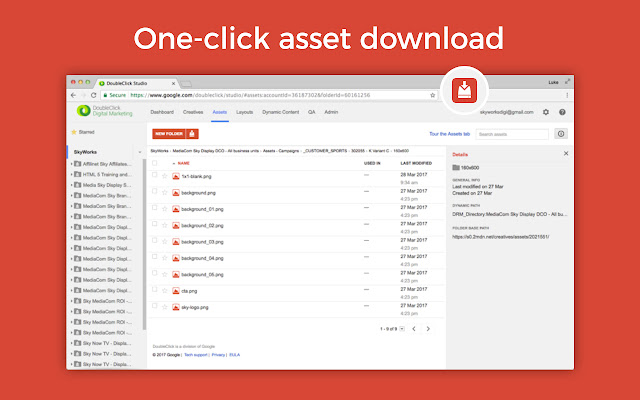Click the browser address bar URL

pos(250,95)
